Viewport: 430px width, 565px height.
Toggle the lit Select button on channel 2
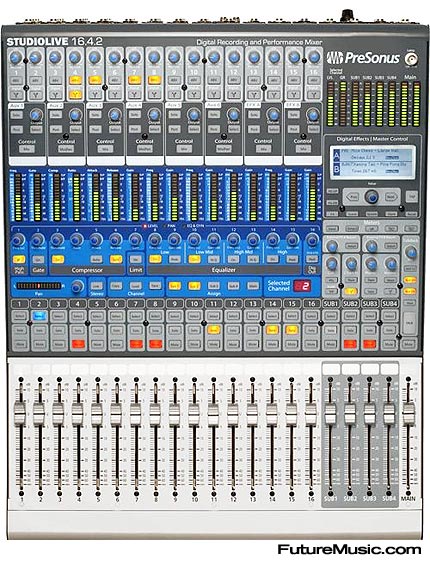click(x=39, y=316)
